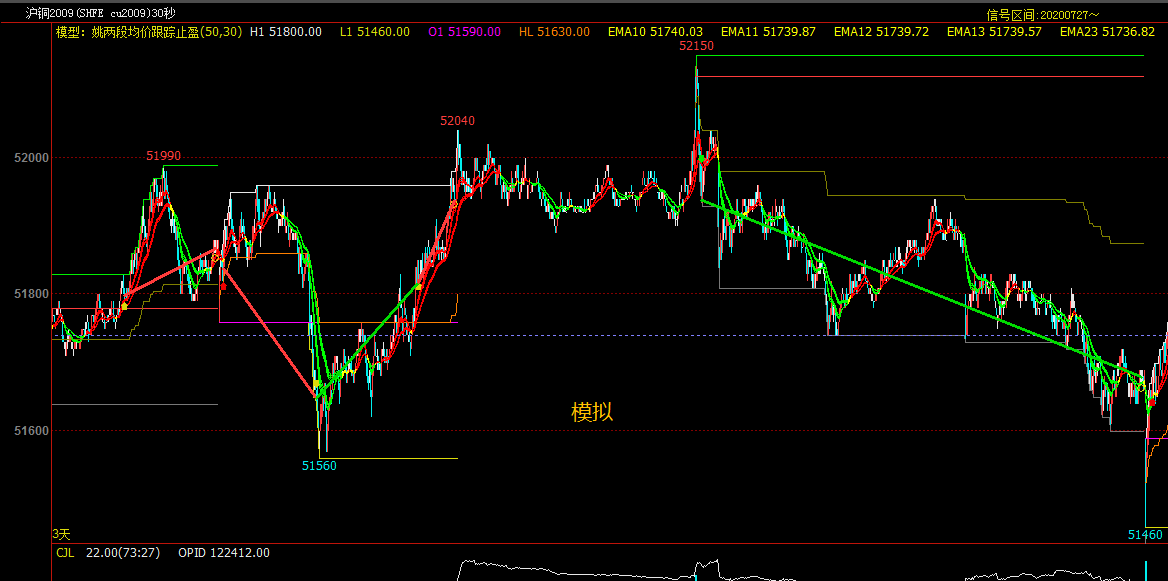Select the L1 51460.00 indicator label

375,32
